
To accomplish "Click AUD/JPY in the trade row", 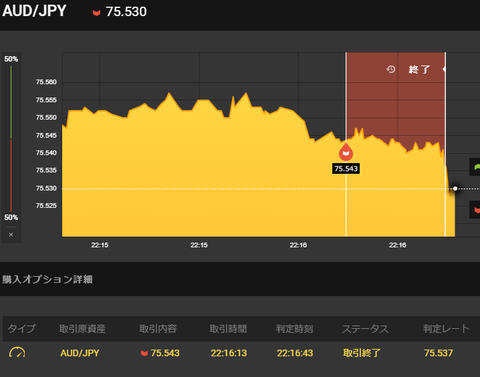I will 80,353.
